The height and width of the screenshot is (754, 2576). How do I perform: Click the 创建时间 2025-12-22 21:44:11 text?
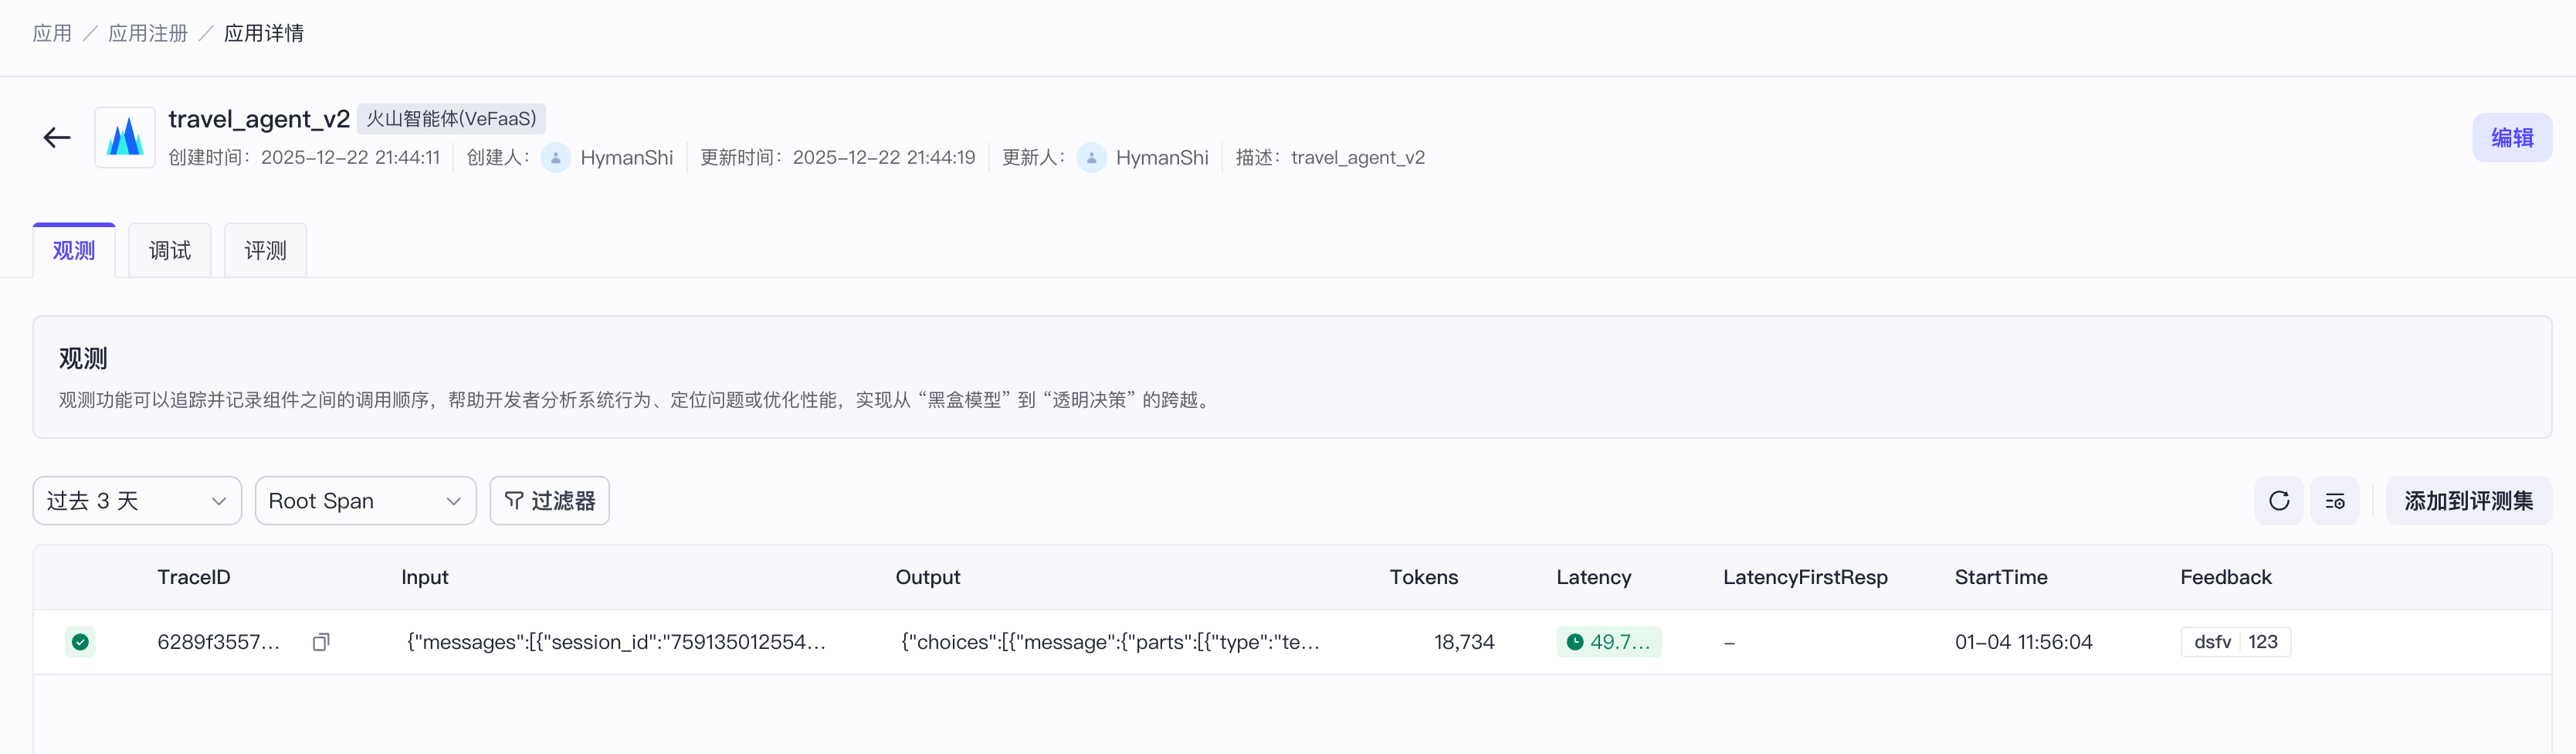(304, 158)
